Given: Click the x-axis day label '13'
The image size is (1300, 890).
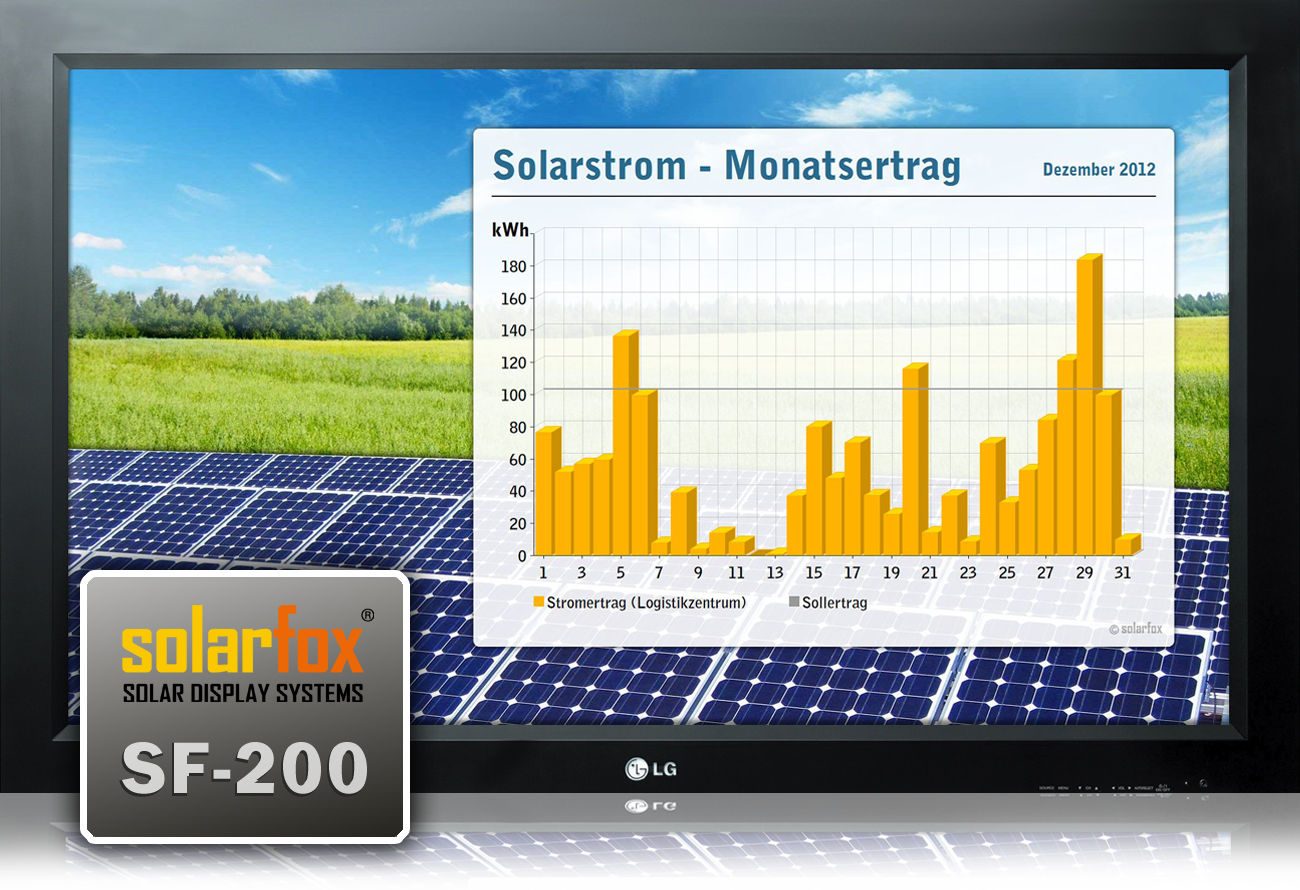Looking at the screenshot, I should coord(775,574).
